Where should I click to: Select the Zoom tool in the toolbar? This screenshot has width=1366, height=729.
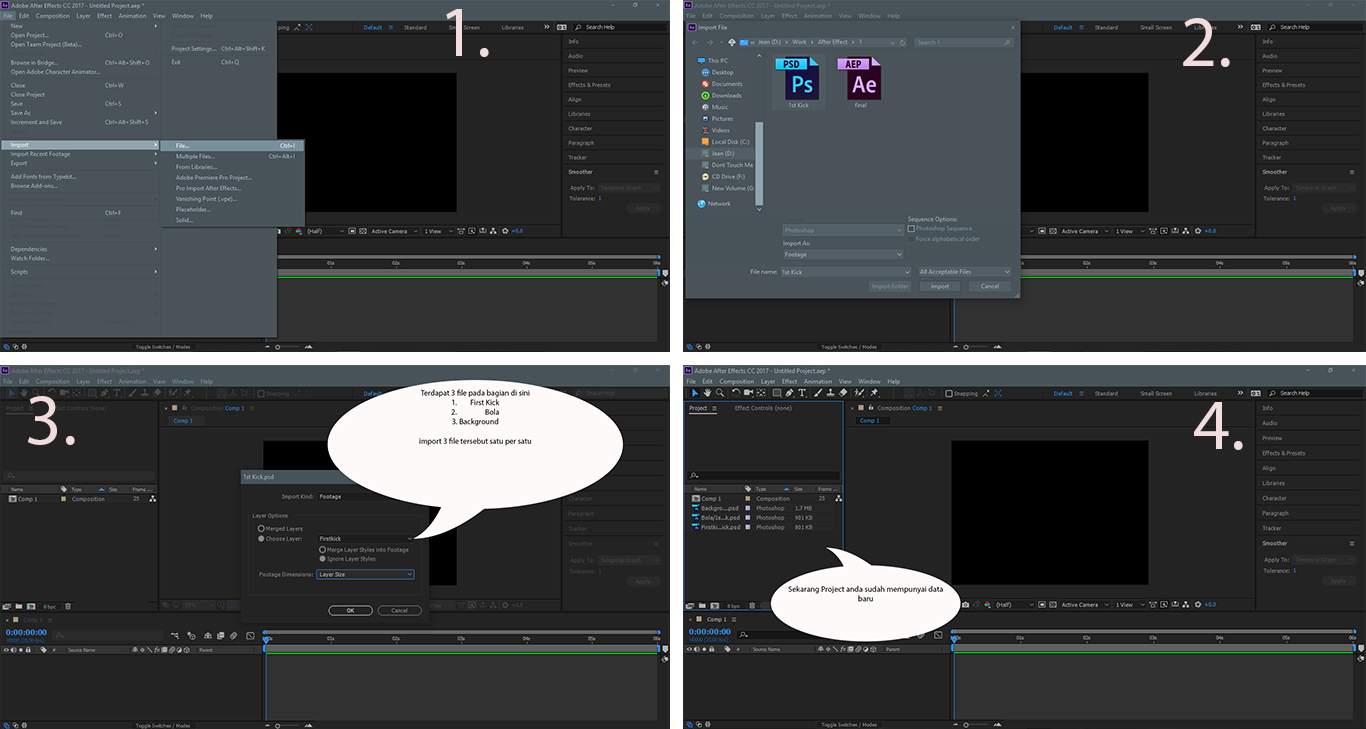click(719, 393)
